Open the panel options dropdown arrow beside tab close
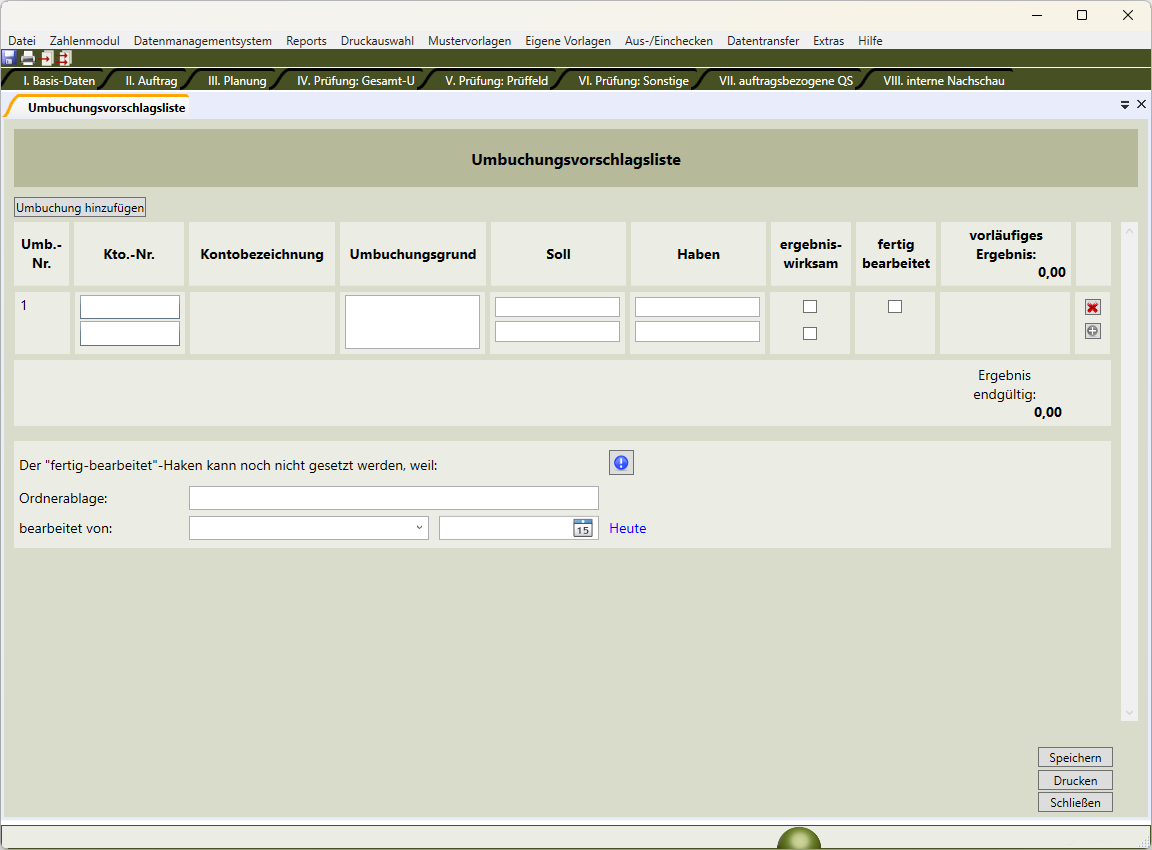Image resolution: width=1152 pixels, height=850 pixels. [1125, 104]
